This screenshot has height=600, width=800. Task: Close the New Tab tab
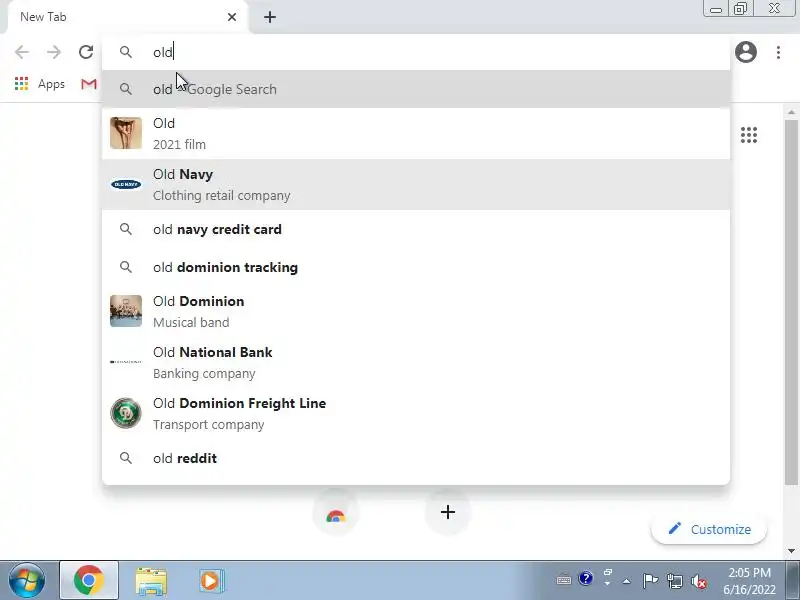pyautogui.click(x=232, y=17)
